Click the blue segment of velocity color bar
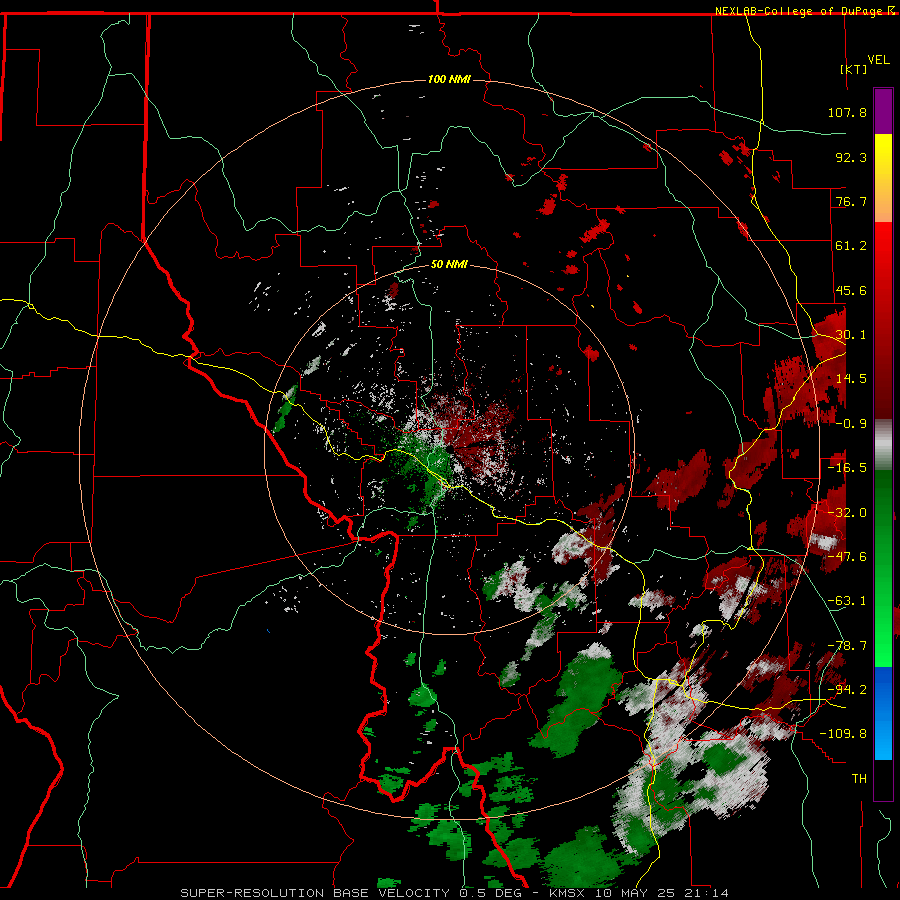This screenshot has height=900, width=900. tap(883, 713)
